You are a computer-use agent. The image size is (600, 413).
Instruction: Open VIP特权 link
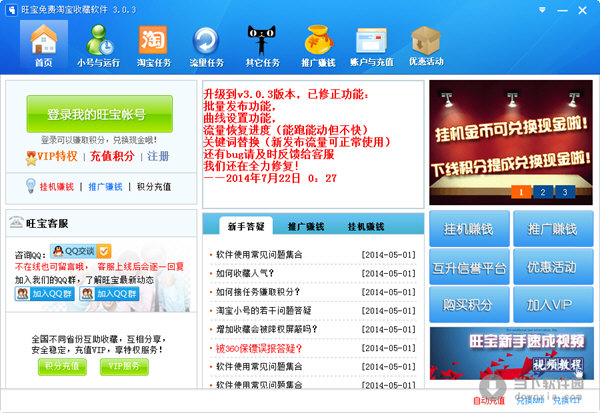57,156
